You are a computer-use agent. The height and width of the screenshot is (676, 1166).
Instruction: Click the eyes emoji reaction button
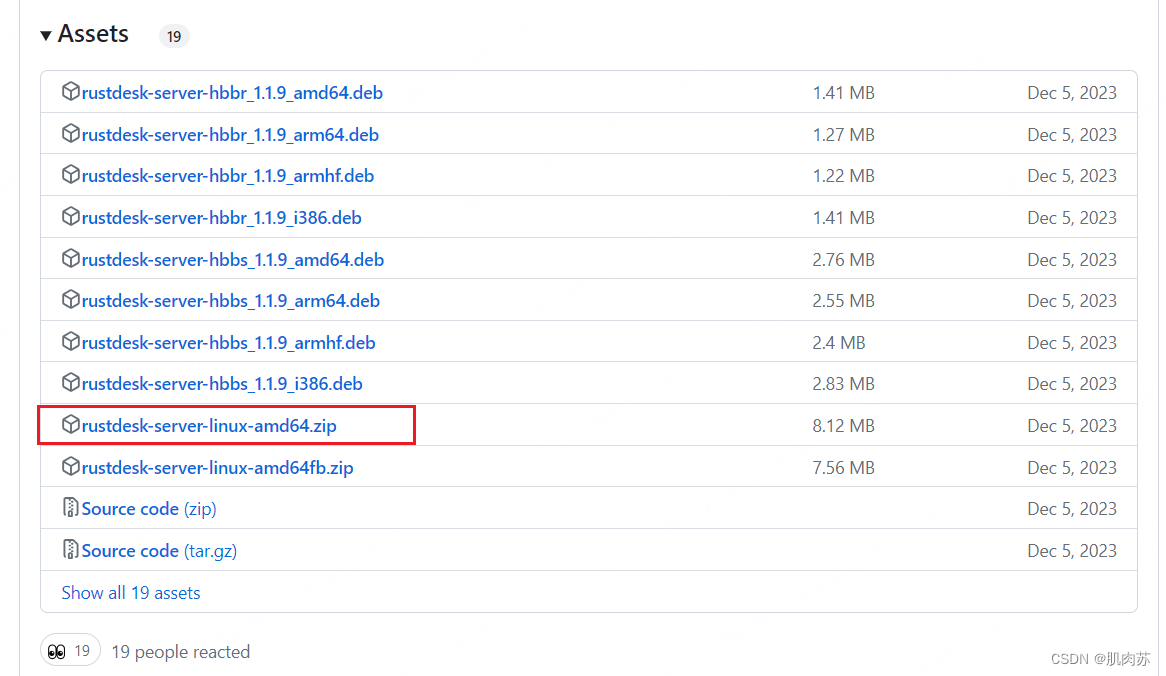pyautogui.click(x=70, y=651)
